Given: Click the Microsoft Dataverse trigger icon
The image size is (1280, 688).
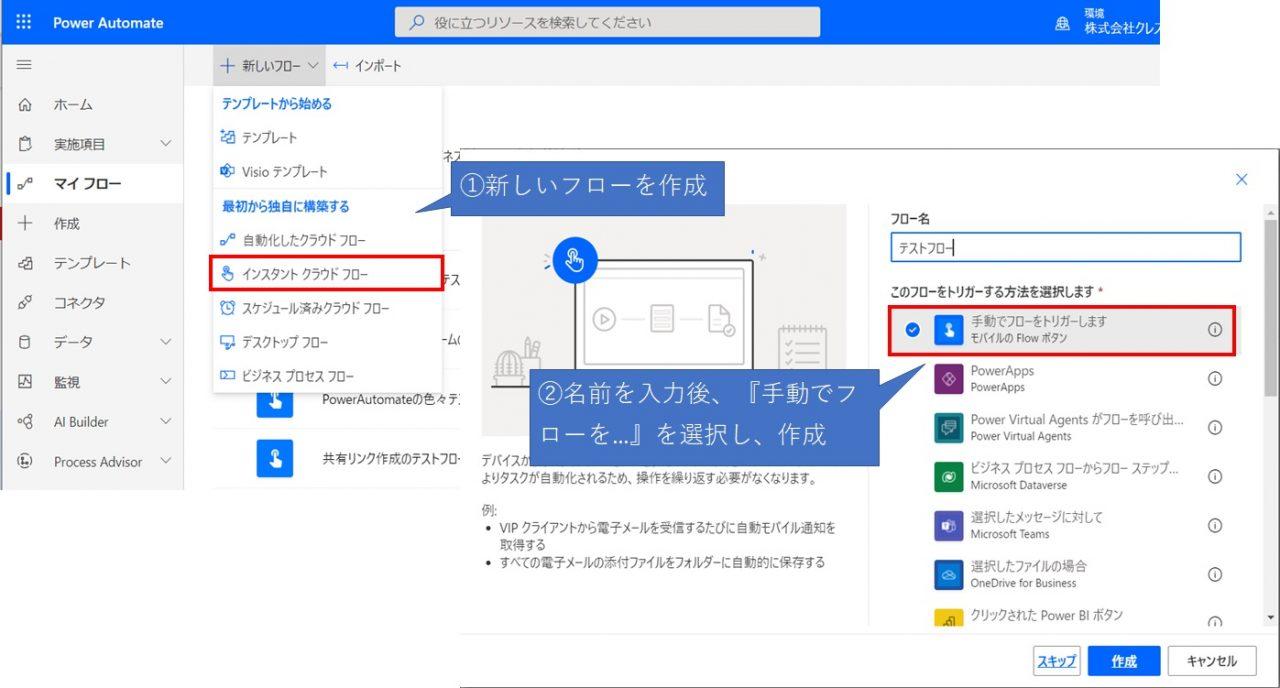Looking at the screenshot, I should coord(948,477).
